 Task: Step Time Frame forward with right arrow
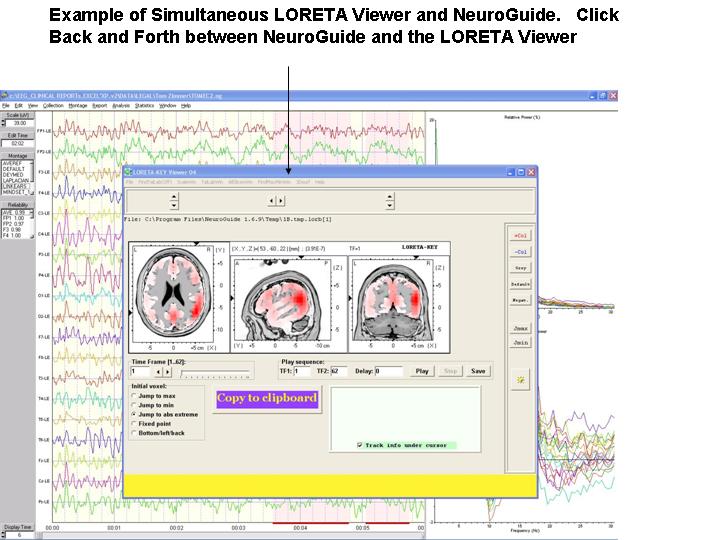click(x=168, y=371)
